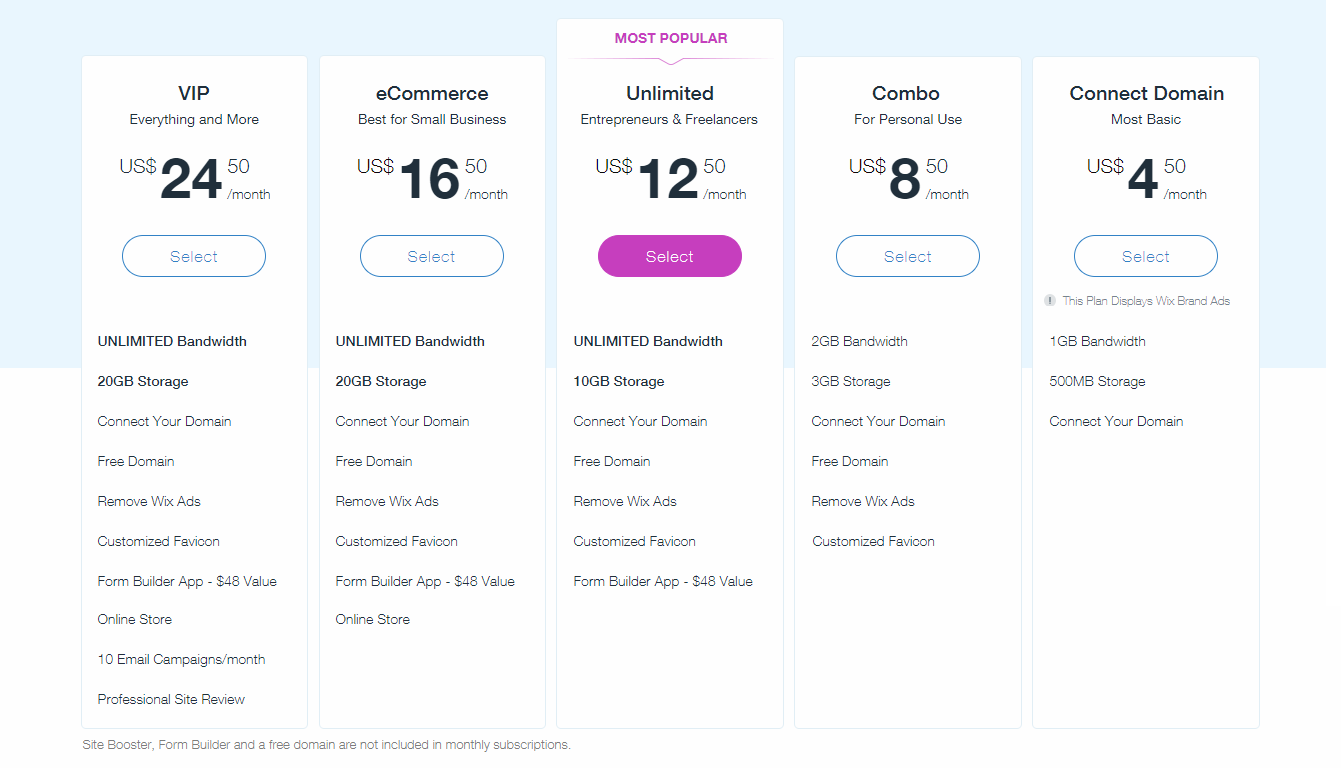Select the VIP plan
The image size is (1342, 768).
tap(194, 256)
